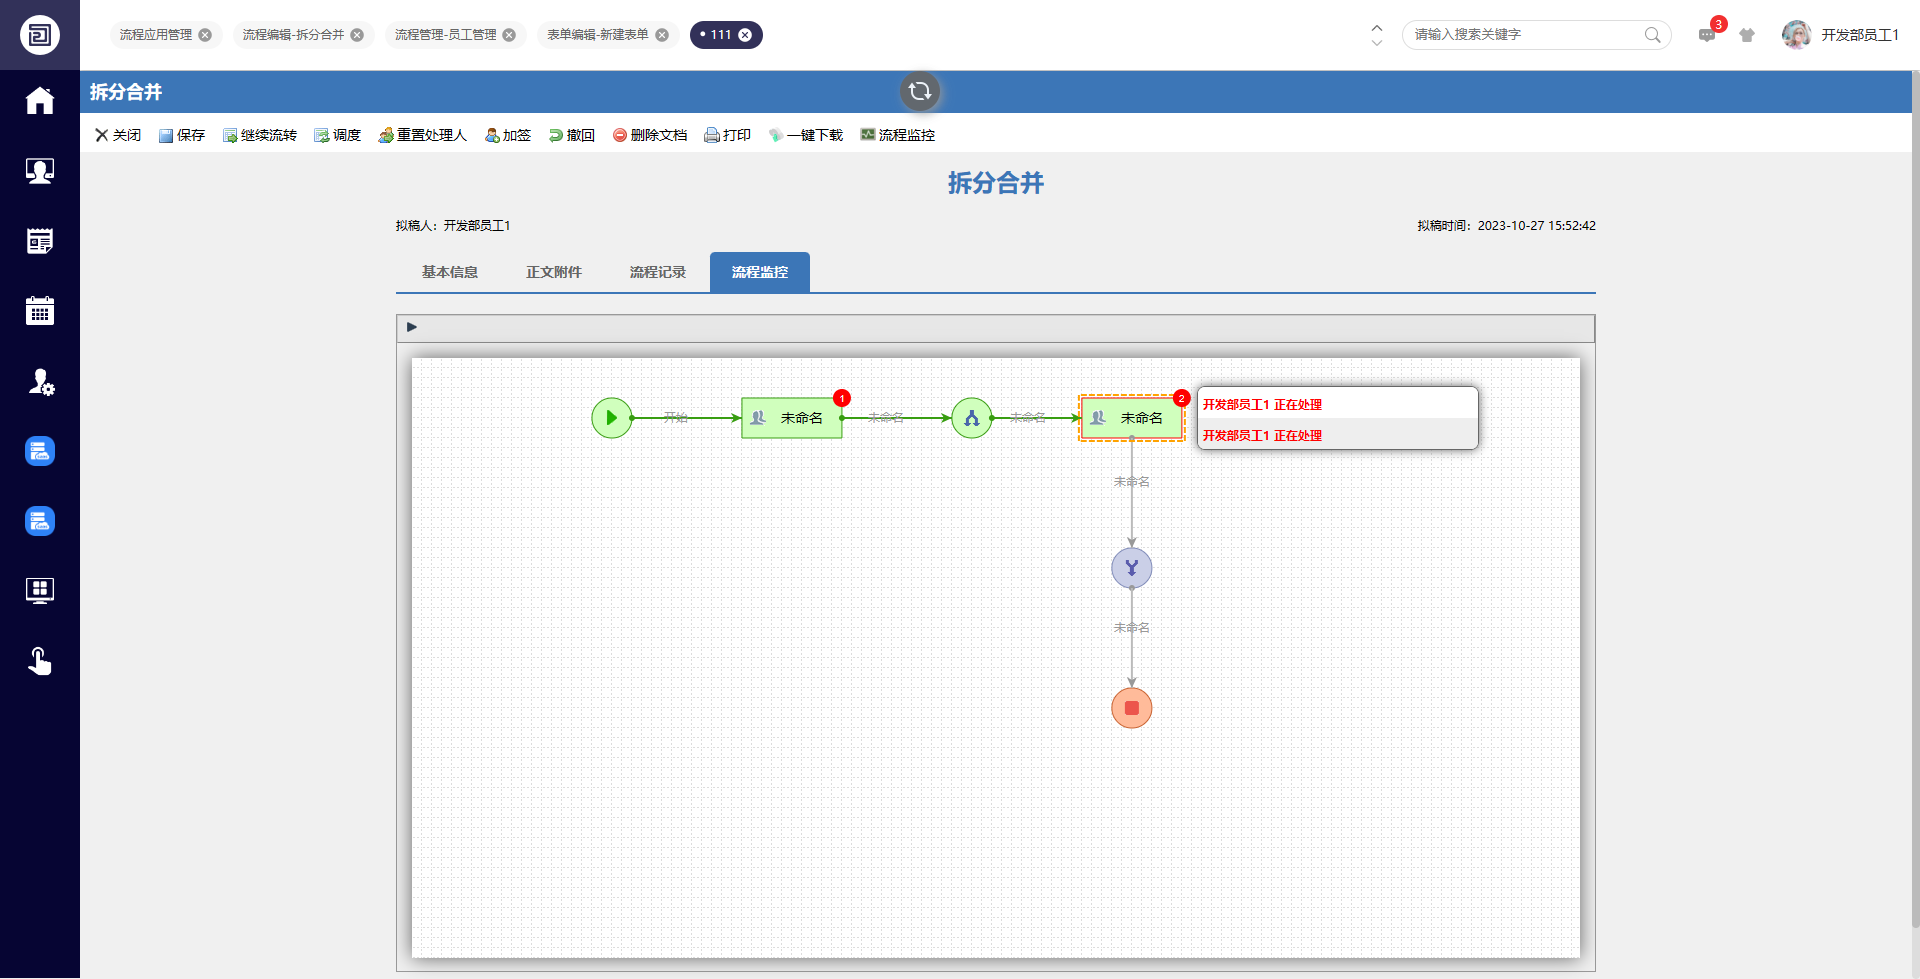
Task: Open the news list sidebar icon
Action: [x=40, y=241]
